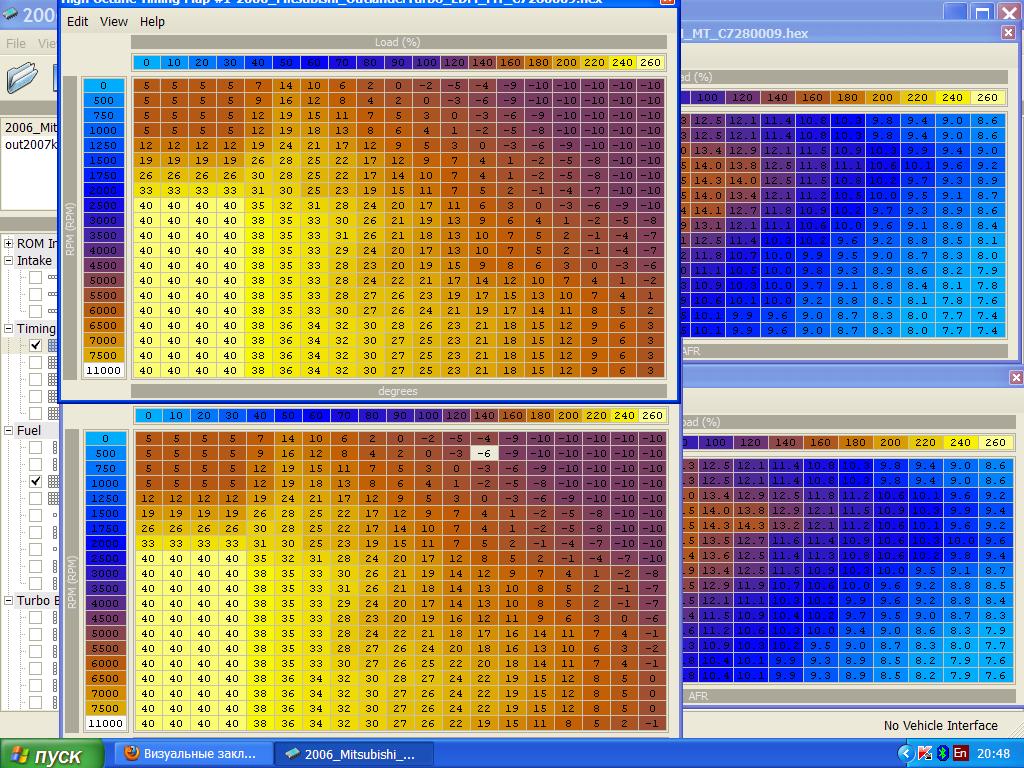This screenshot has width=1024, height=768.
Task: Uncheck the checked table under Timing
Action: tap(36, 345)
